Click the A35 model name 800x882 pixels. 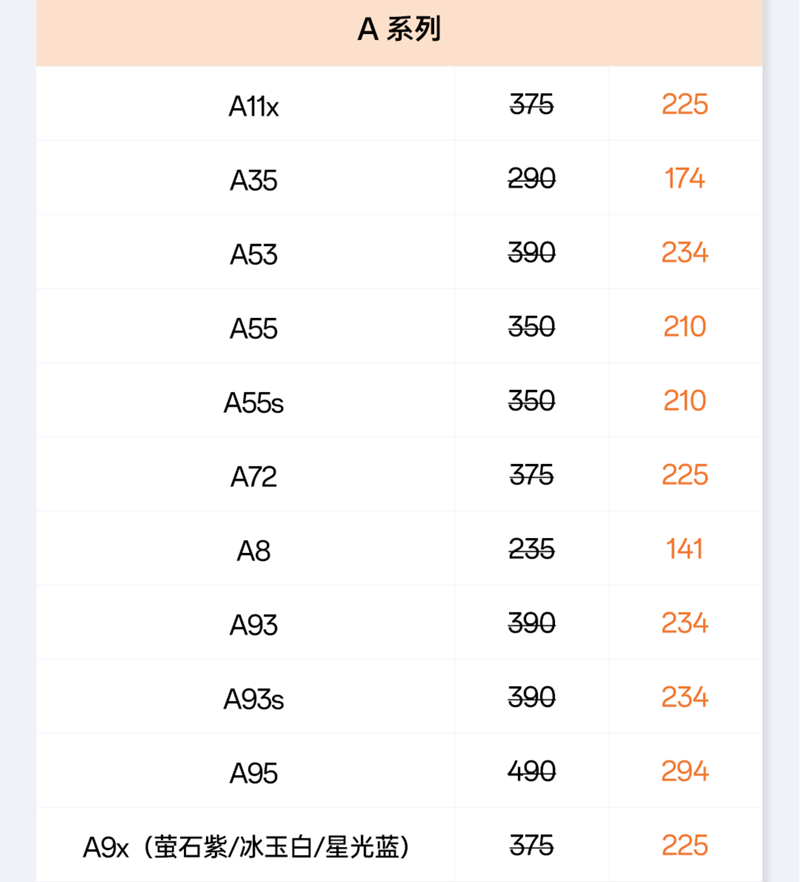[253, 180]
